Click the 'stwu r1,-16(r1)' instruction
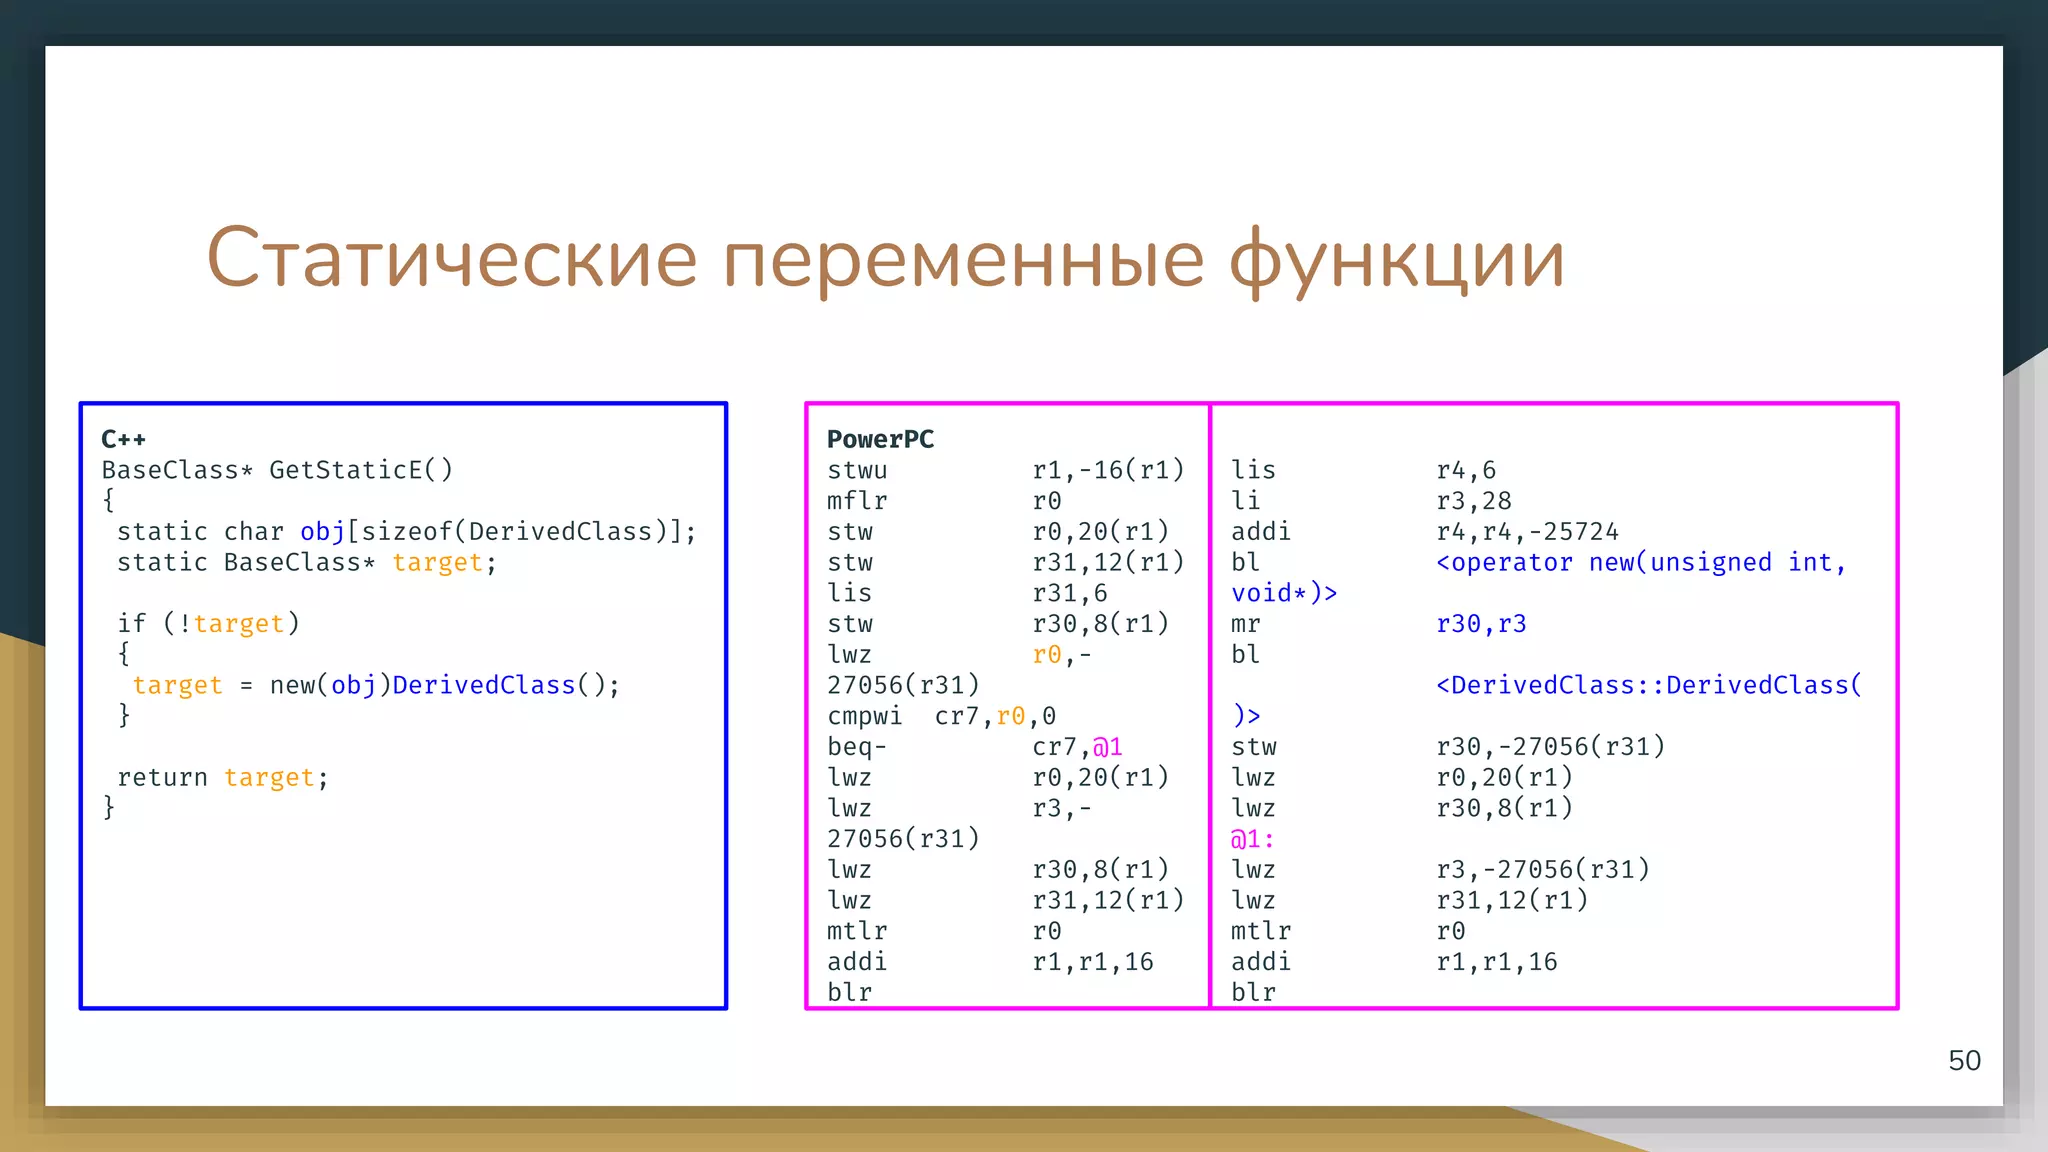The image size is (2048, 1152). pos(1006,470)
